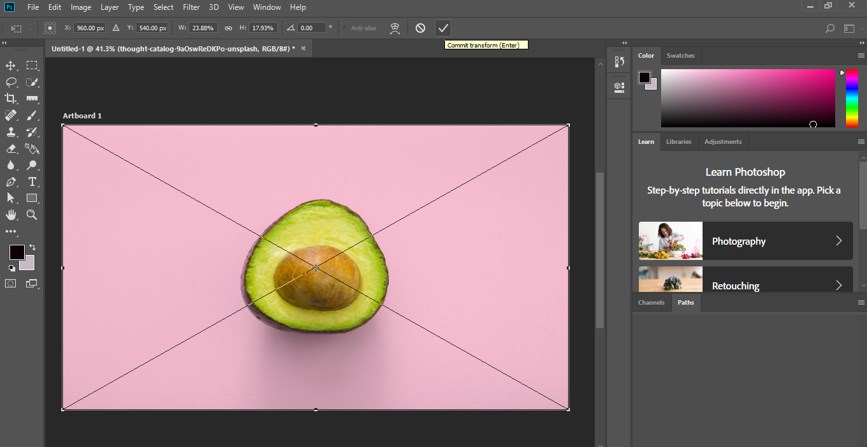Click the W width percentage field
The height and width of the screenshot is (447, 867).
coord(203,28)
